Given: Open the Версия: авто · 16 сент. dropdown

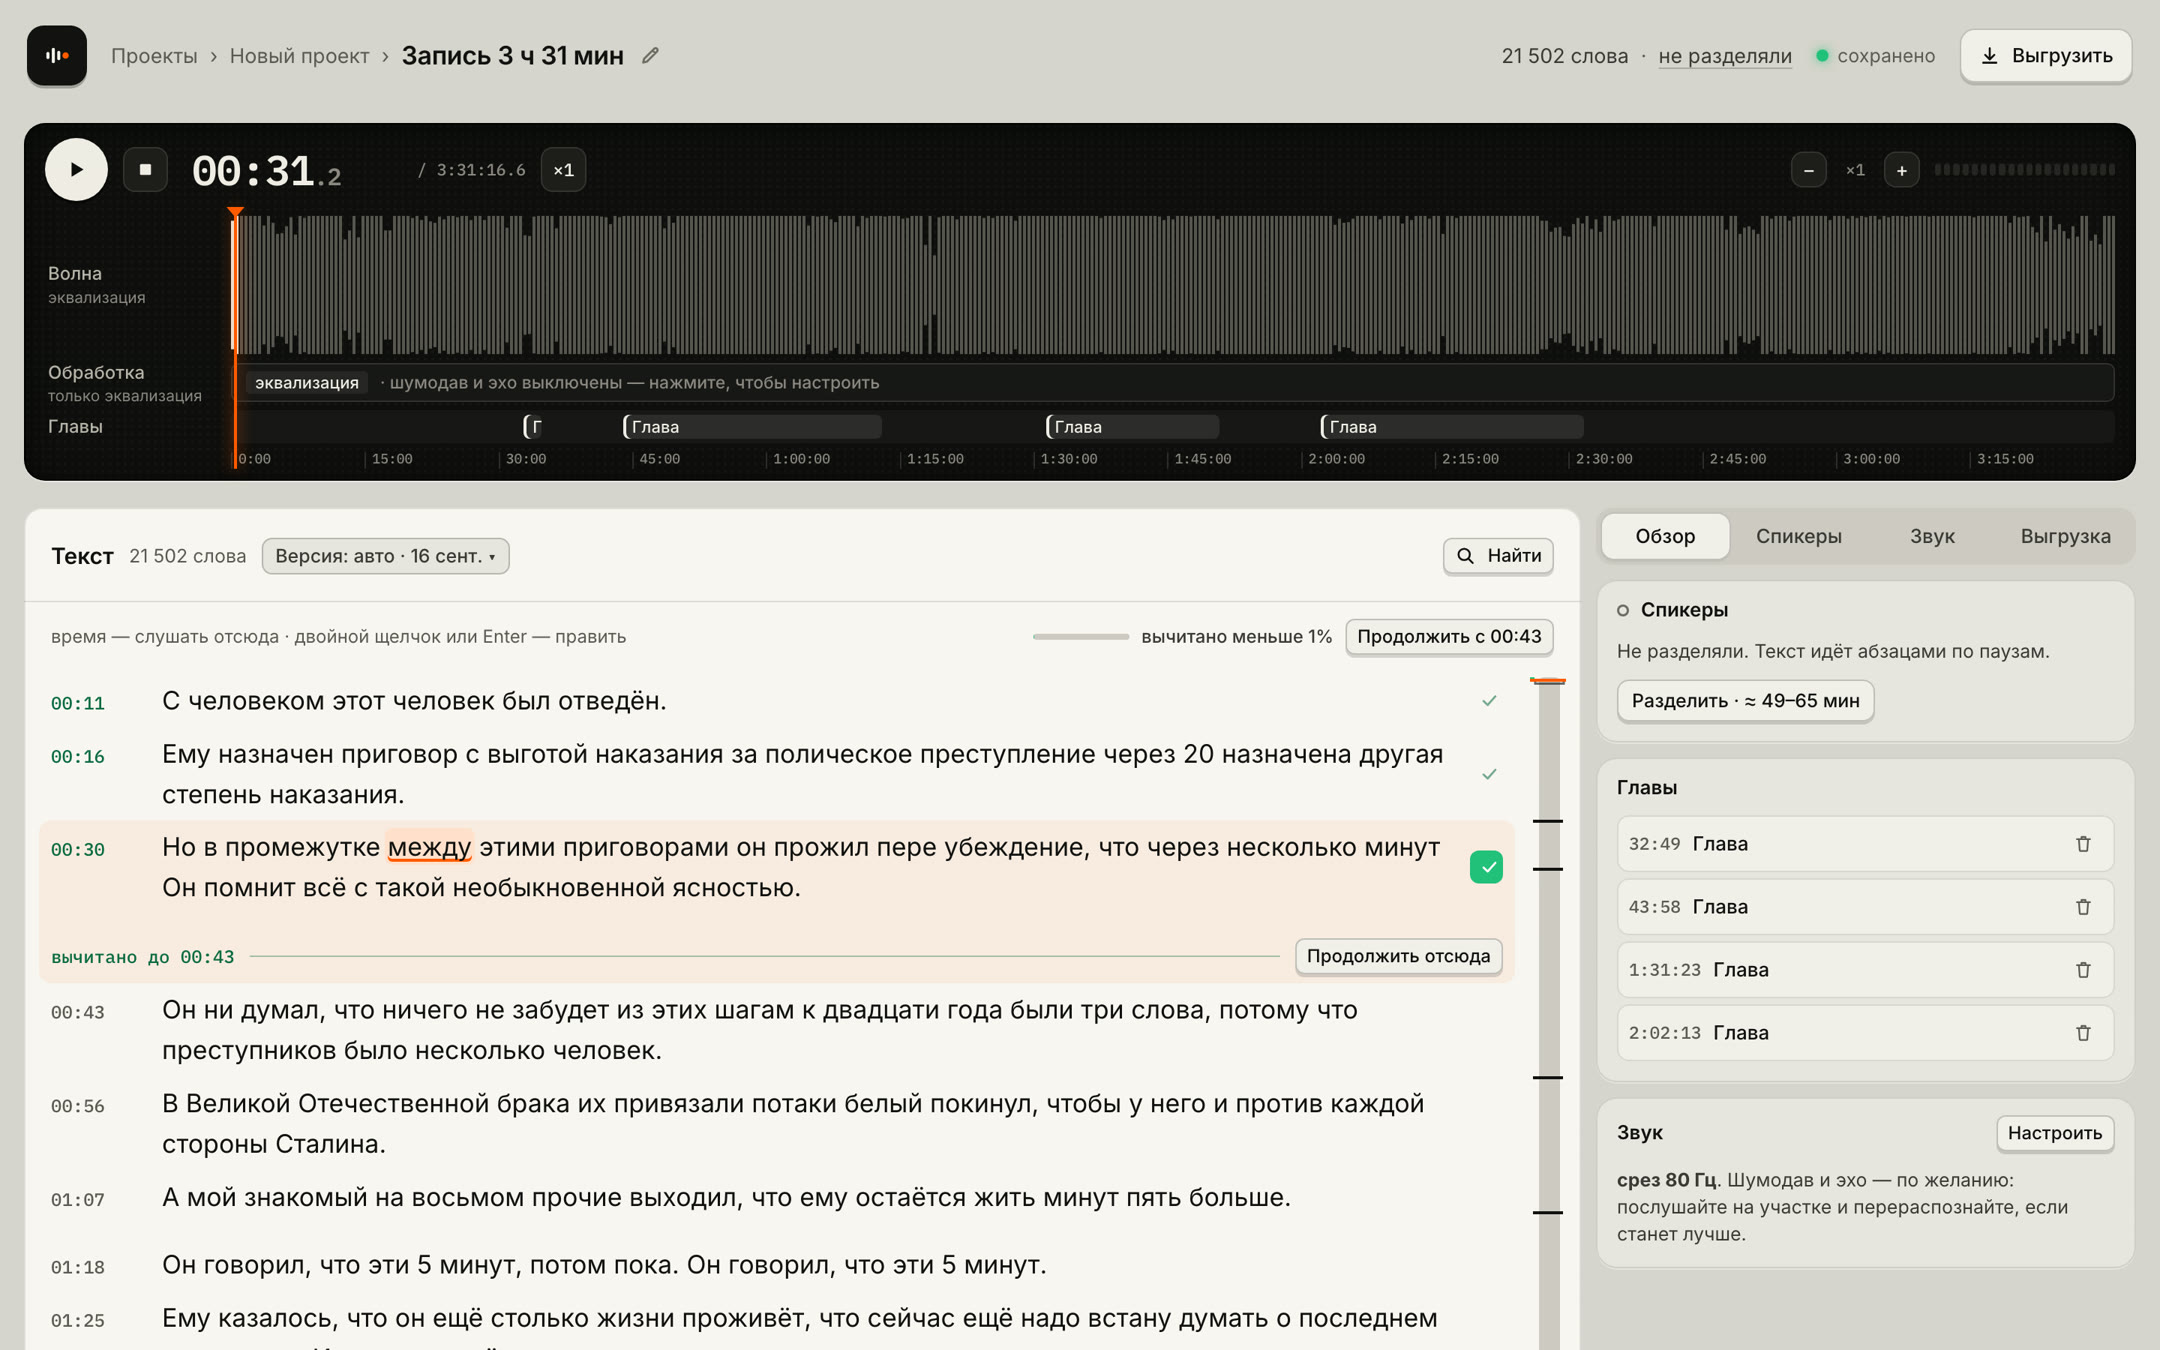Looking at the screenshot, I should [x=385, y=556].
